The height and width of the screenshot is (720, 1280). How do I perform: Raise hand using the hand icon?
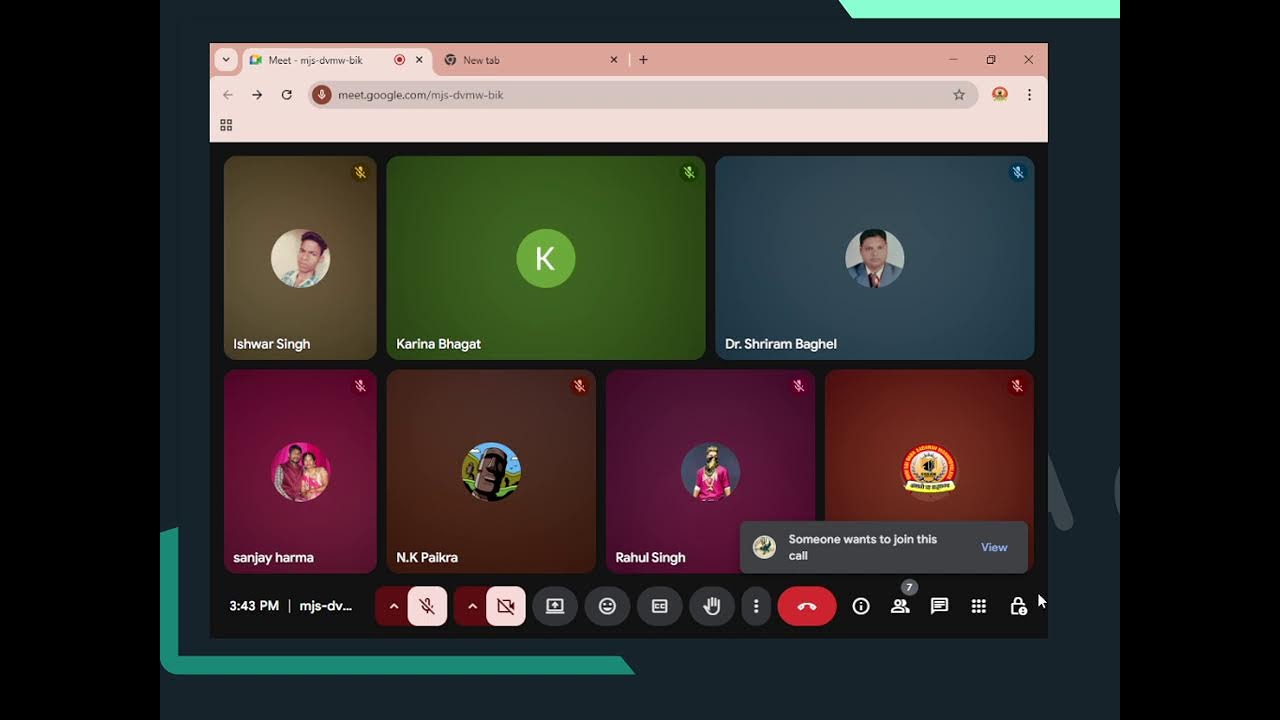pos(712,606)
